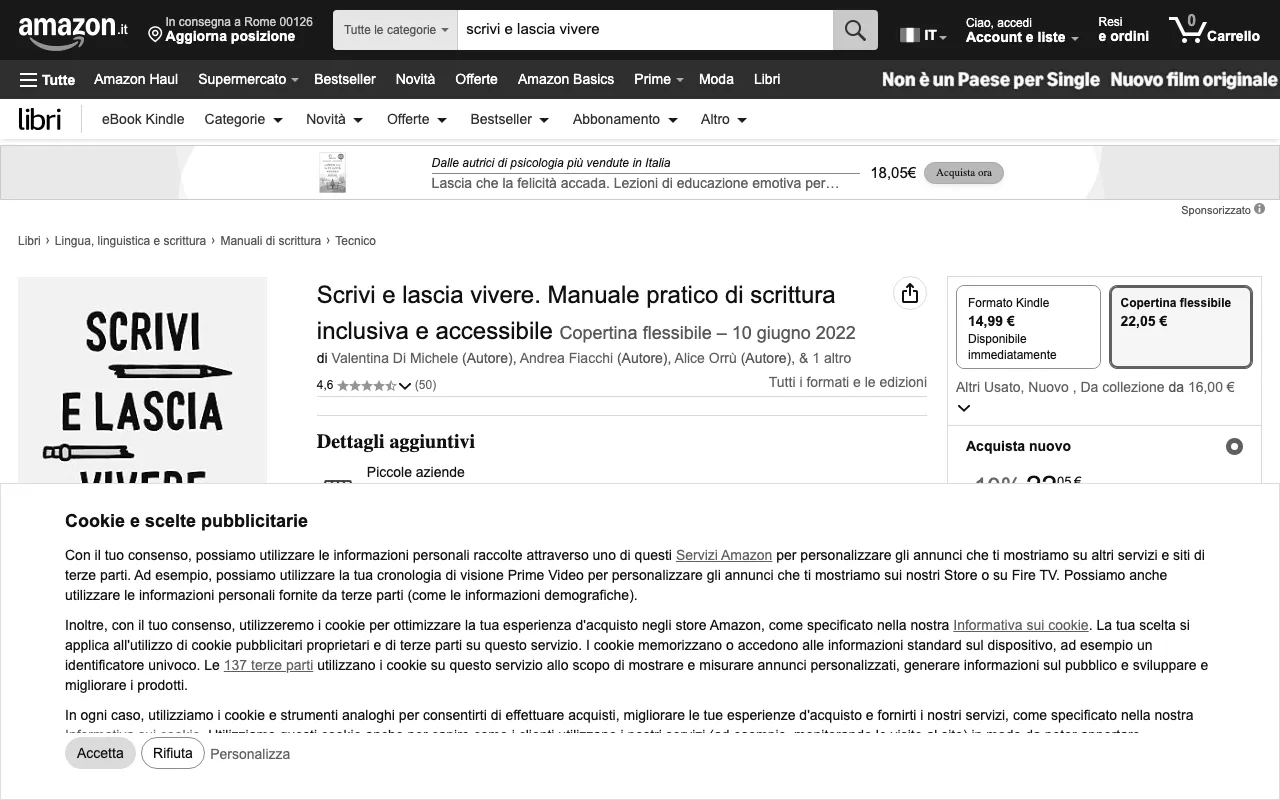Open the book cover image
This screenshot has width=1280, height=800.
142,381
